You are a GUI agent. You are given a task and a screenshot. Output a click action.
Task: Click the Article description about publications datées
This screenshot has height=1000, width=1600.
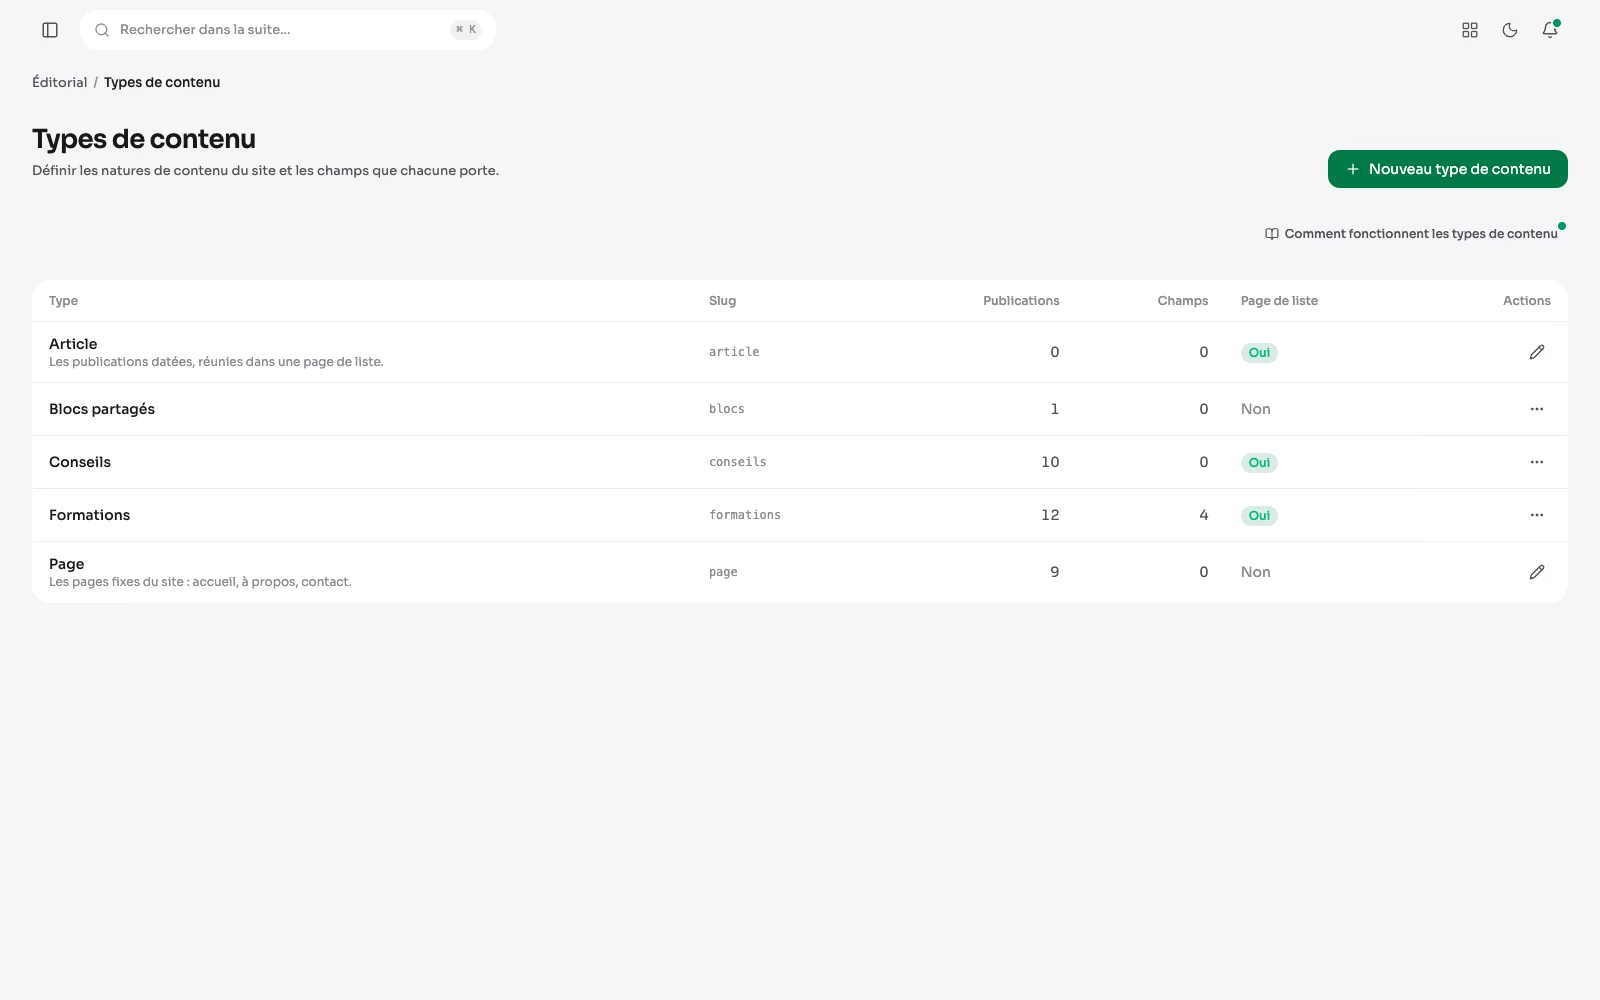pos(216,362)
